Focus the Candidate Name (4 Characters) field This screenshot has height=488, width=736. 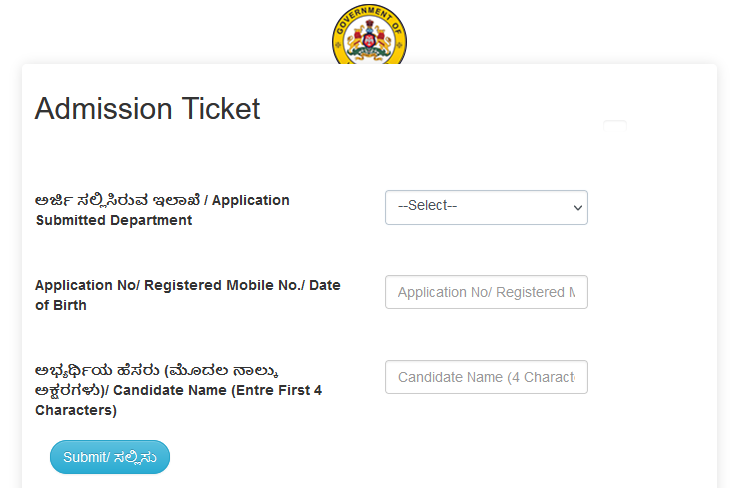[486, 377]
